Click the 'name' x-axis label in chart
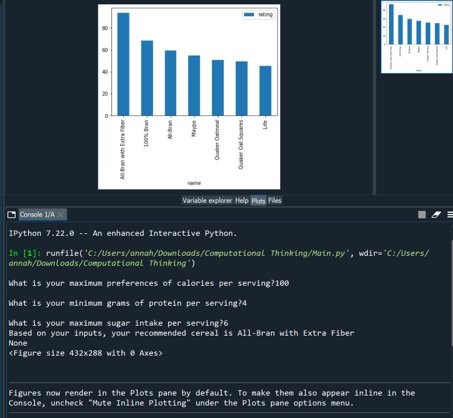Screen dimensions: 453x418 (x=194, y=183)
